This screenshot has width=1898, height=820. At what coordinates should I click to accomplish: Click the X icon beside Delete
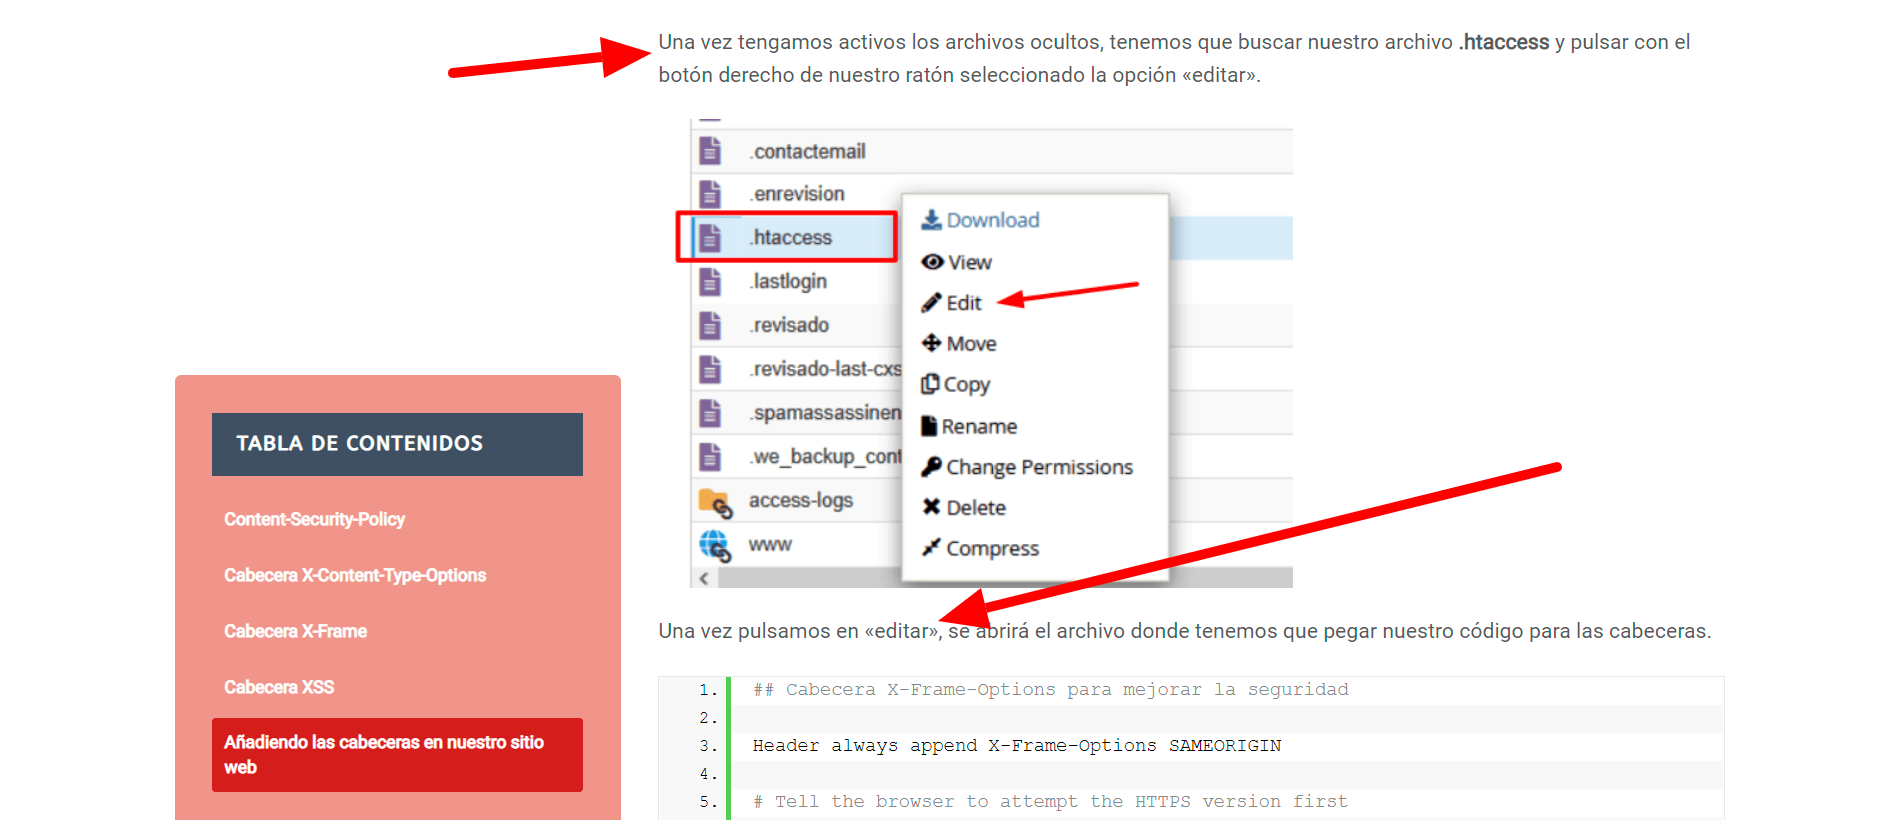point(931,507)
